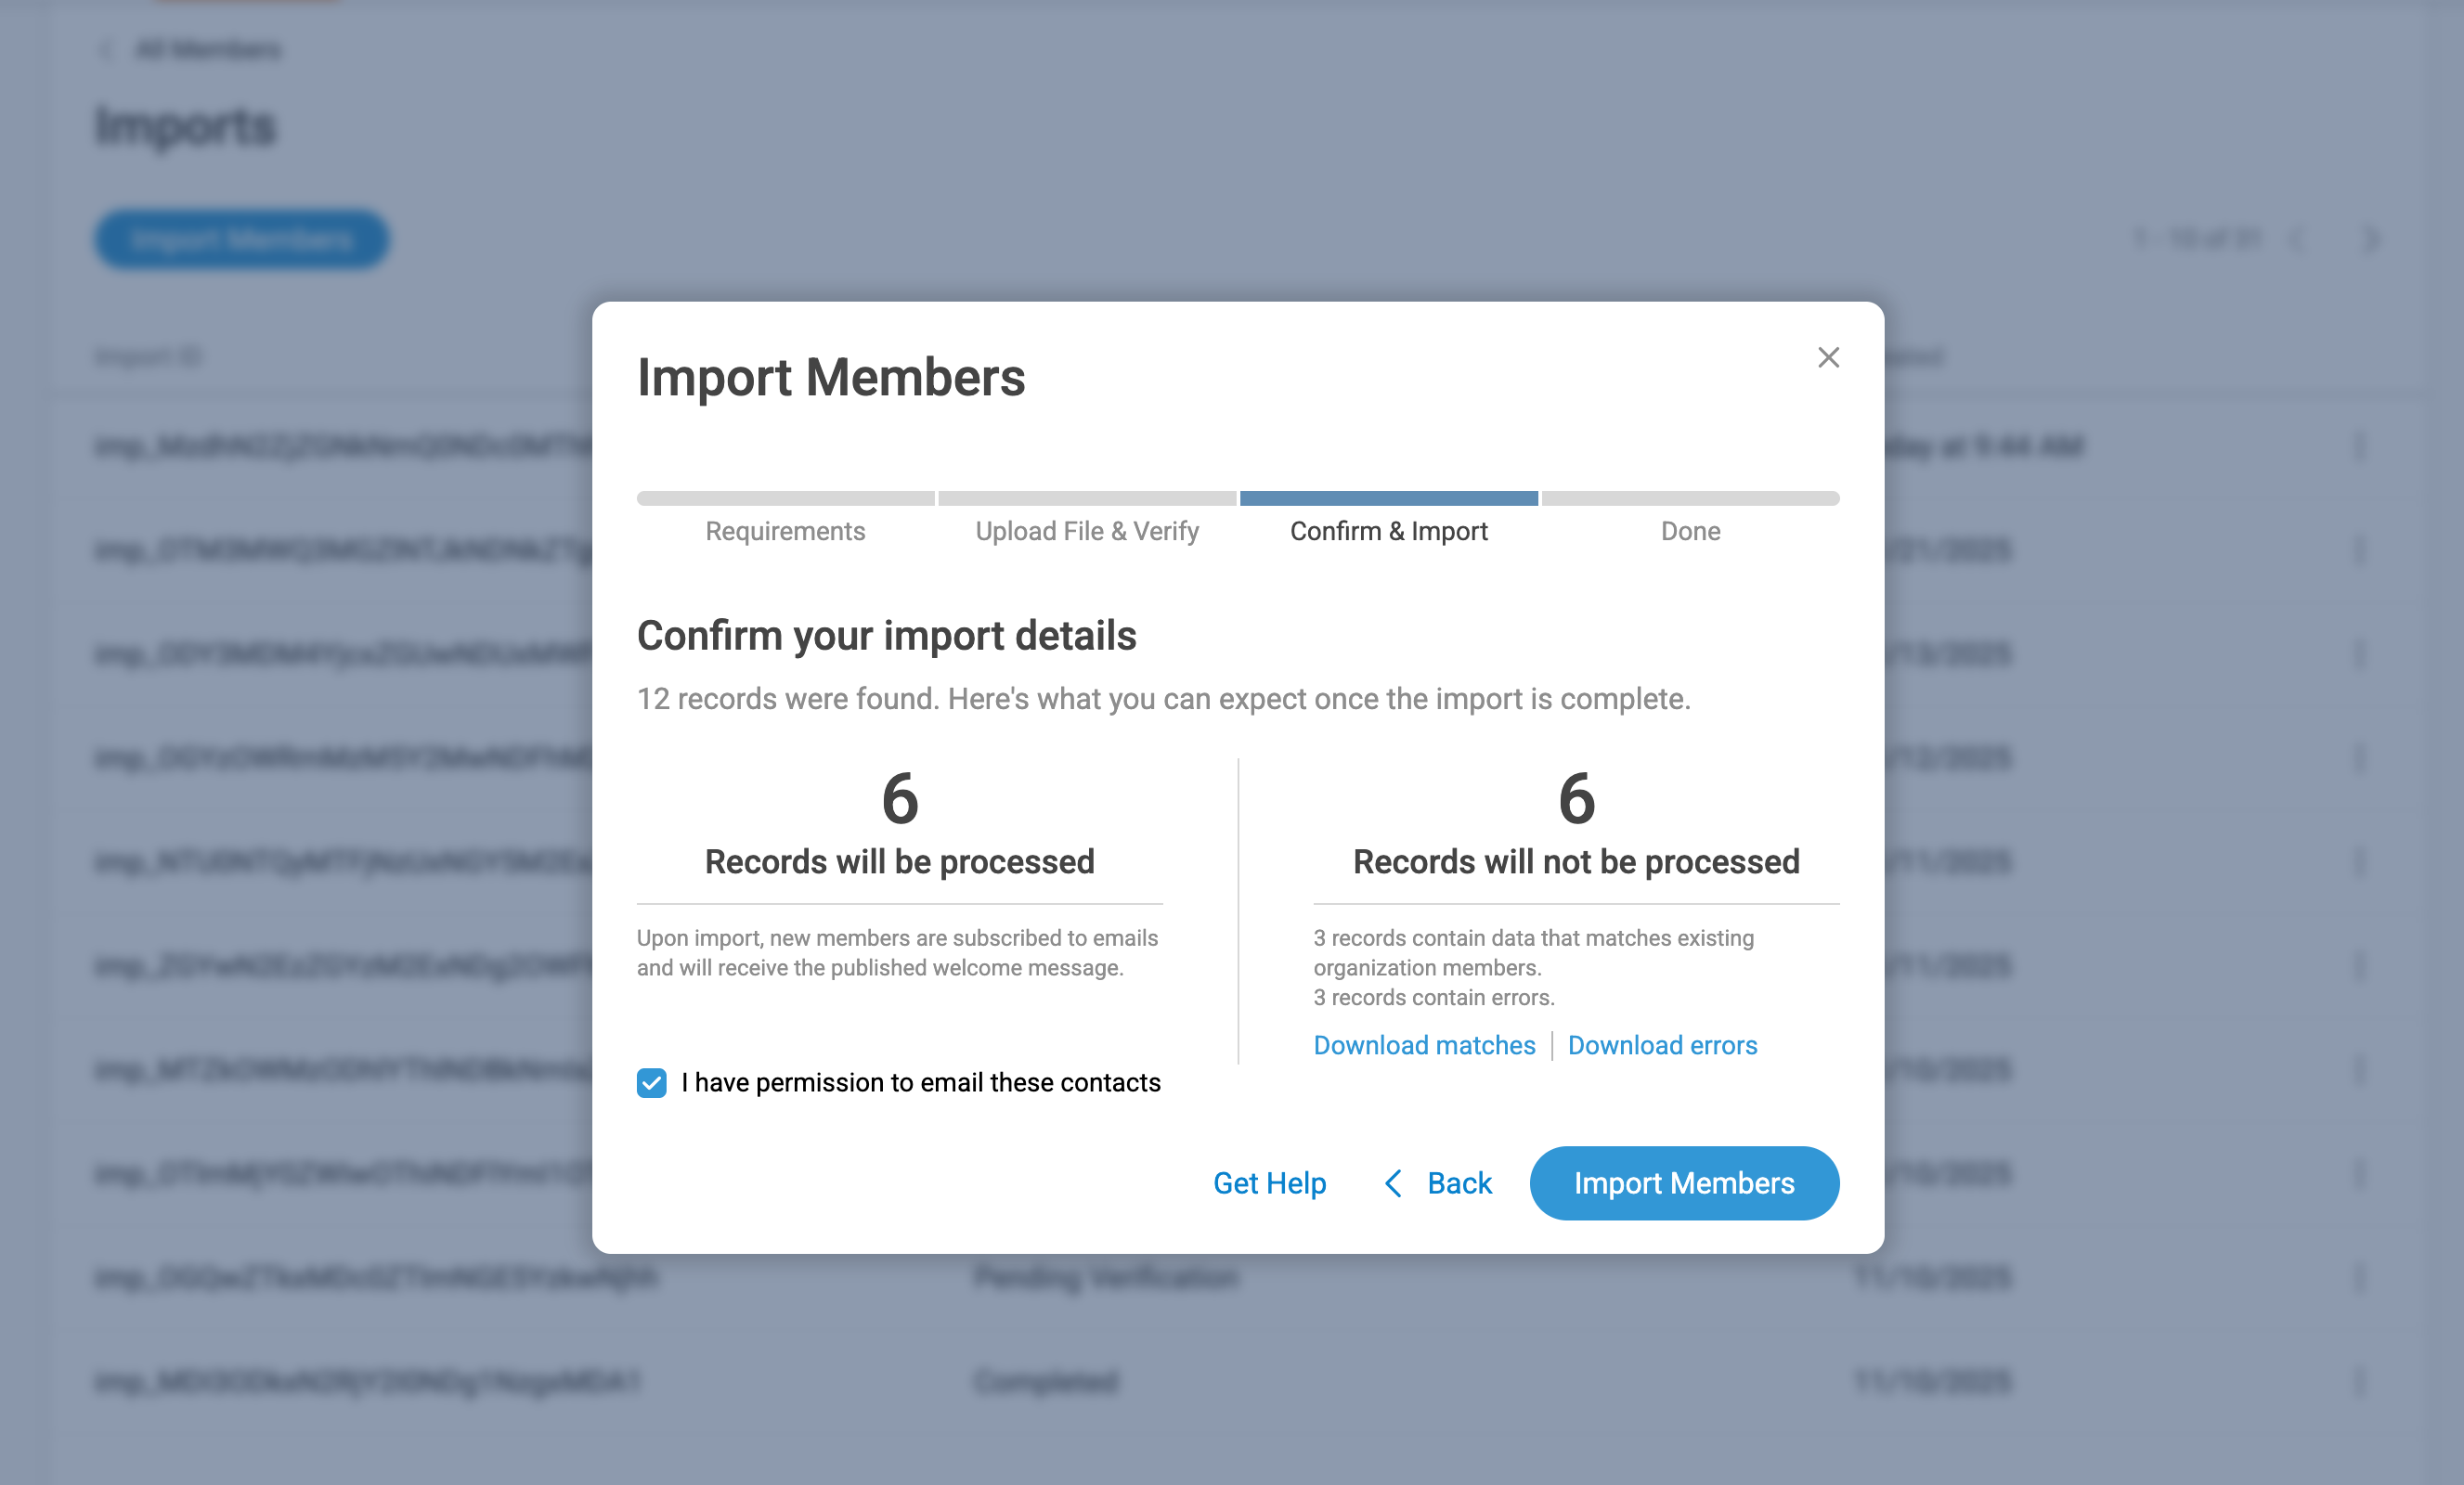Screen dimensions: 2464x1485
Task: Open the Download matches link
Action: click(x=1424, y=1045)
